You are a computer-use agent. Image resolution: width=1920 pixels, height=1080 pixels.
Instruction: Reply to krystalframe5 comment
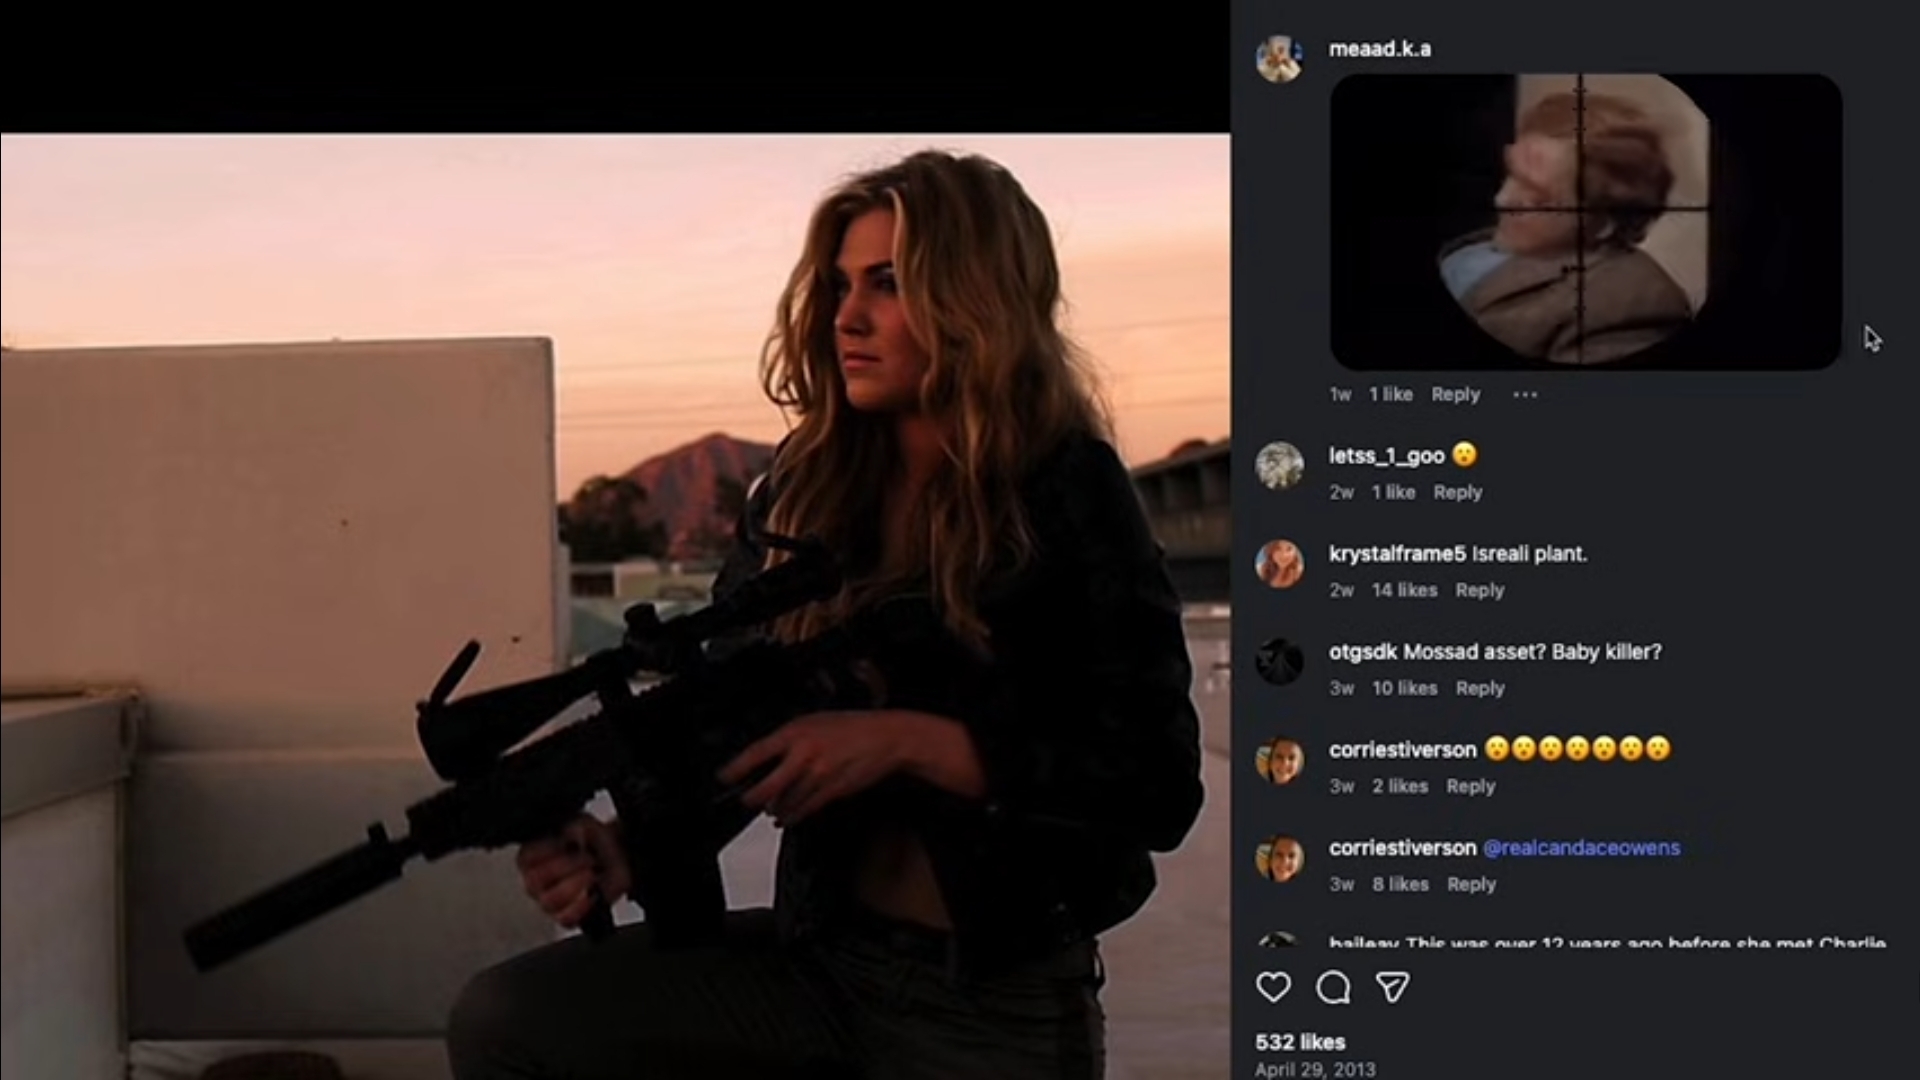pyautogui.click(x=1479, y=590)
